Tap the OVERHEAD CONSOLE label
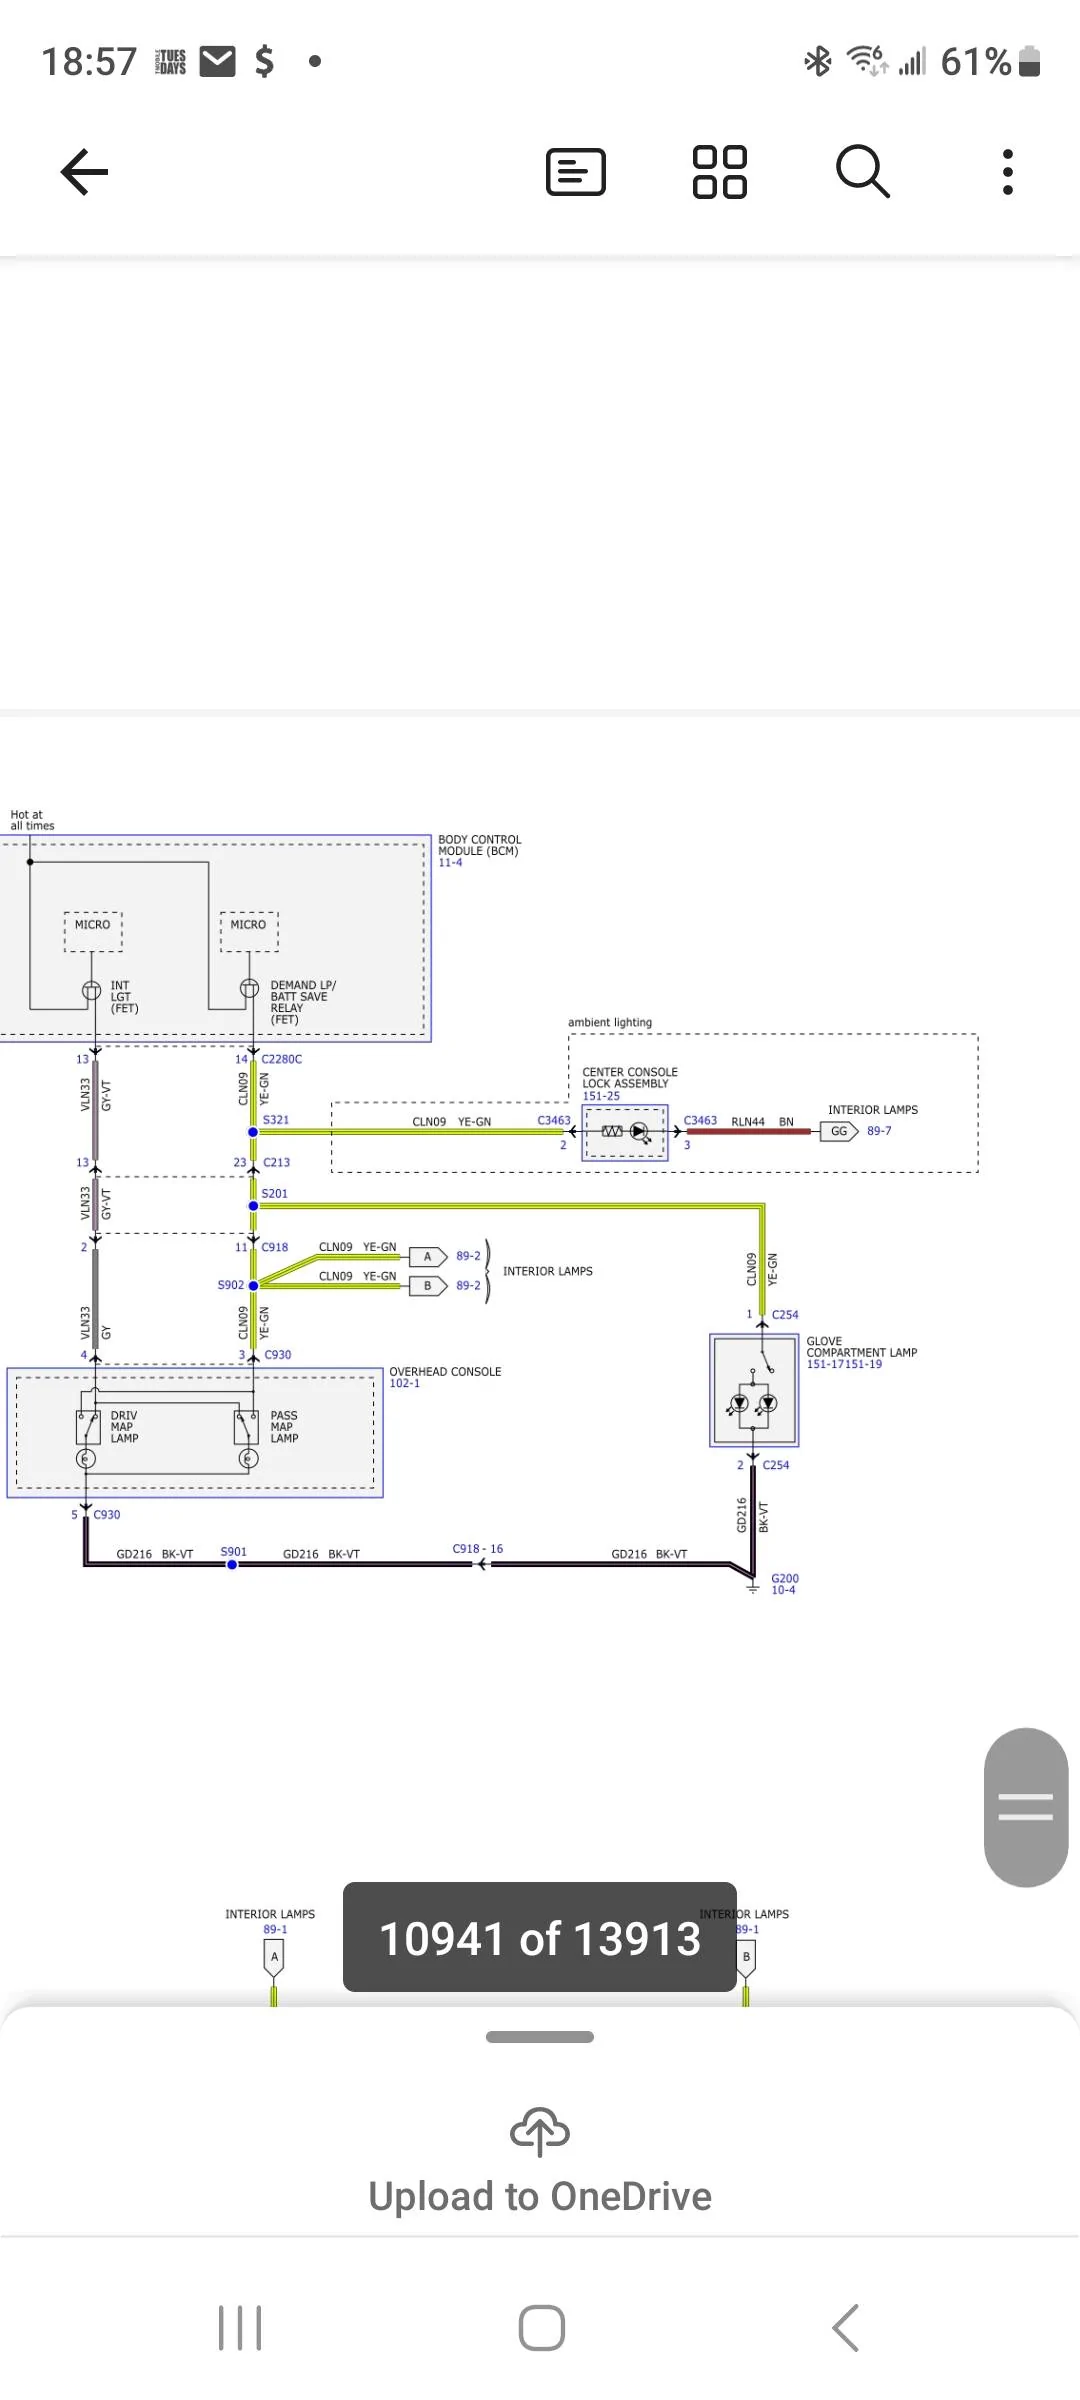Image resolution: width=1080 pixels, height=2400 pixels. click(445, 1372)
